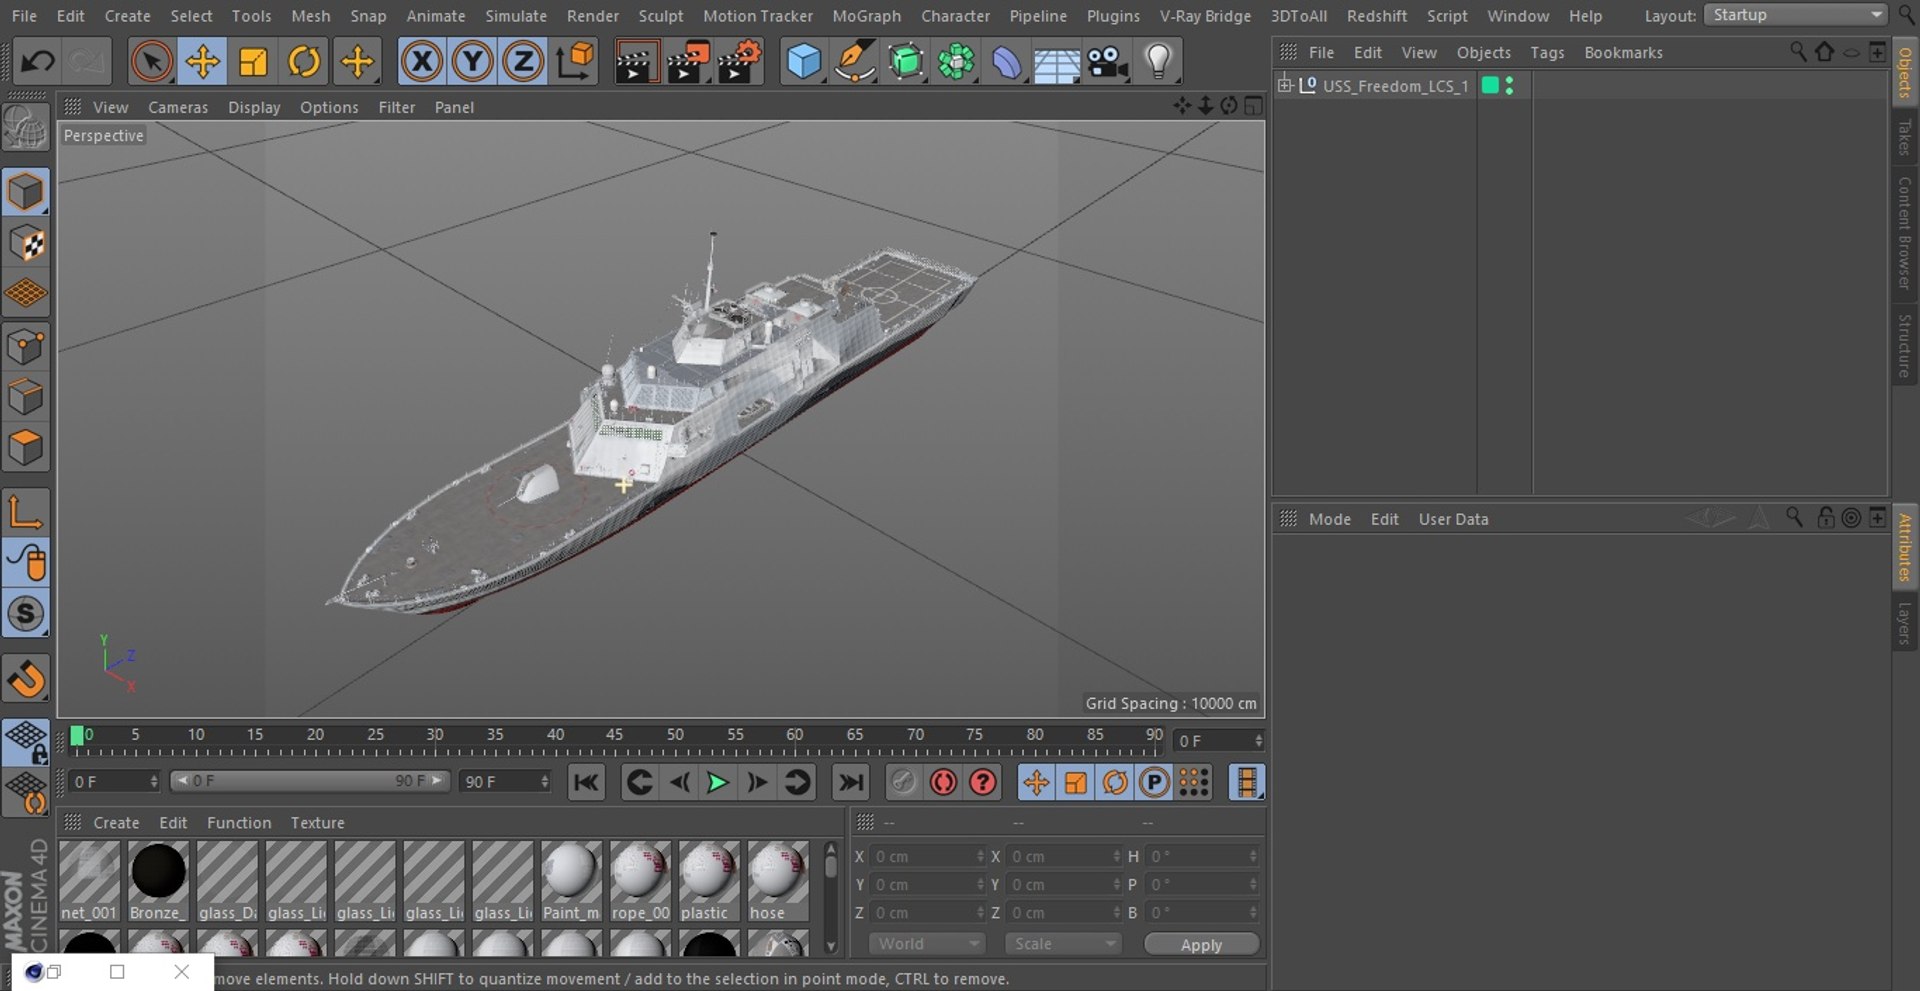
Task: Activate the Move tool
Action: click(x=203, y=62)
